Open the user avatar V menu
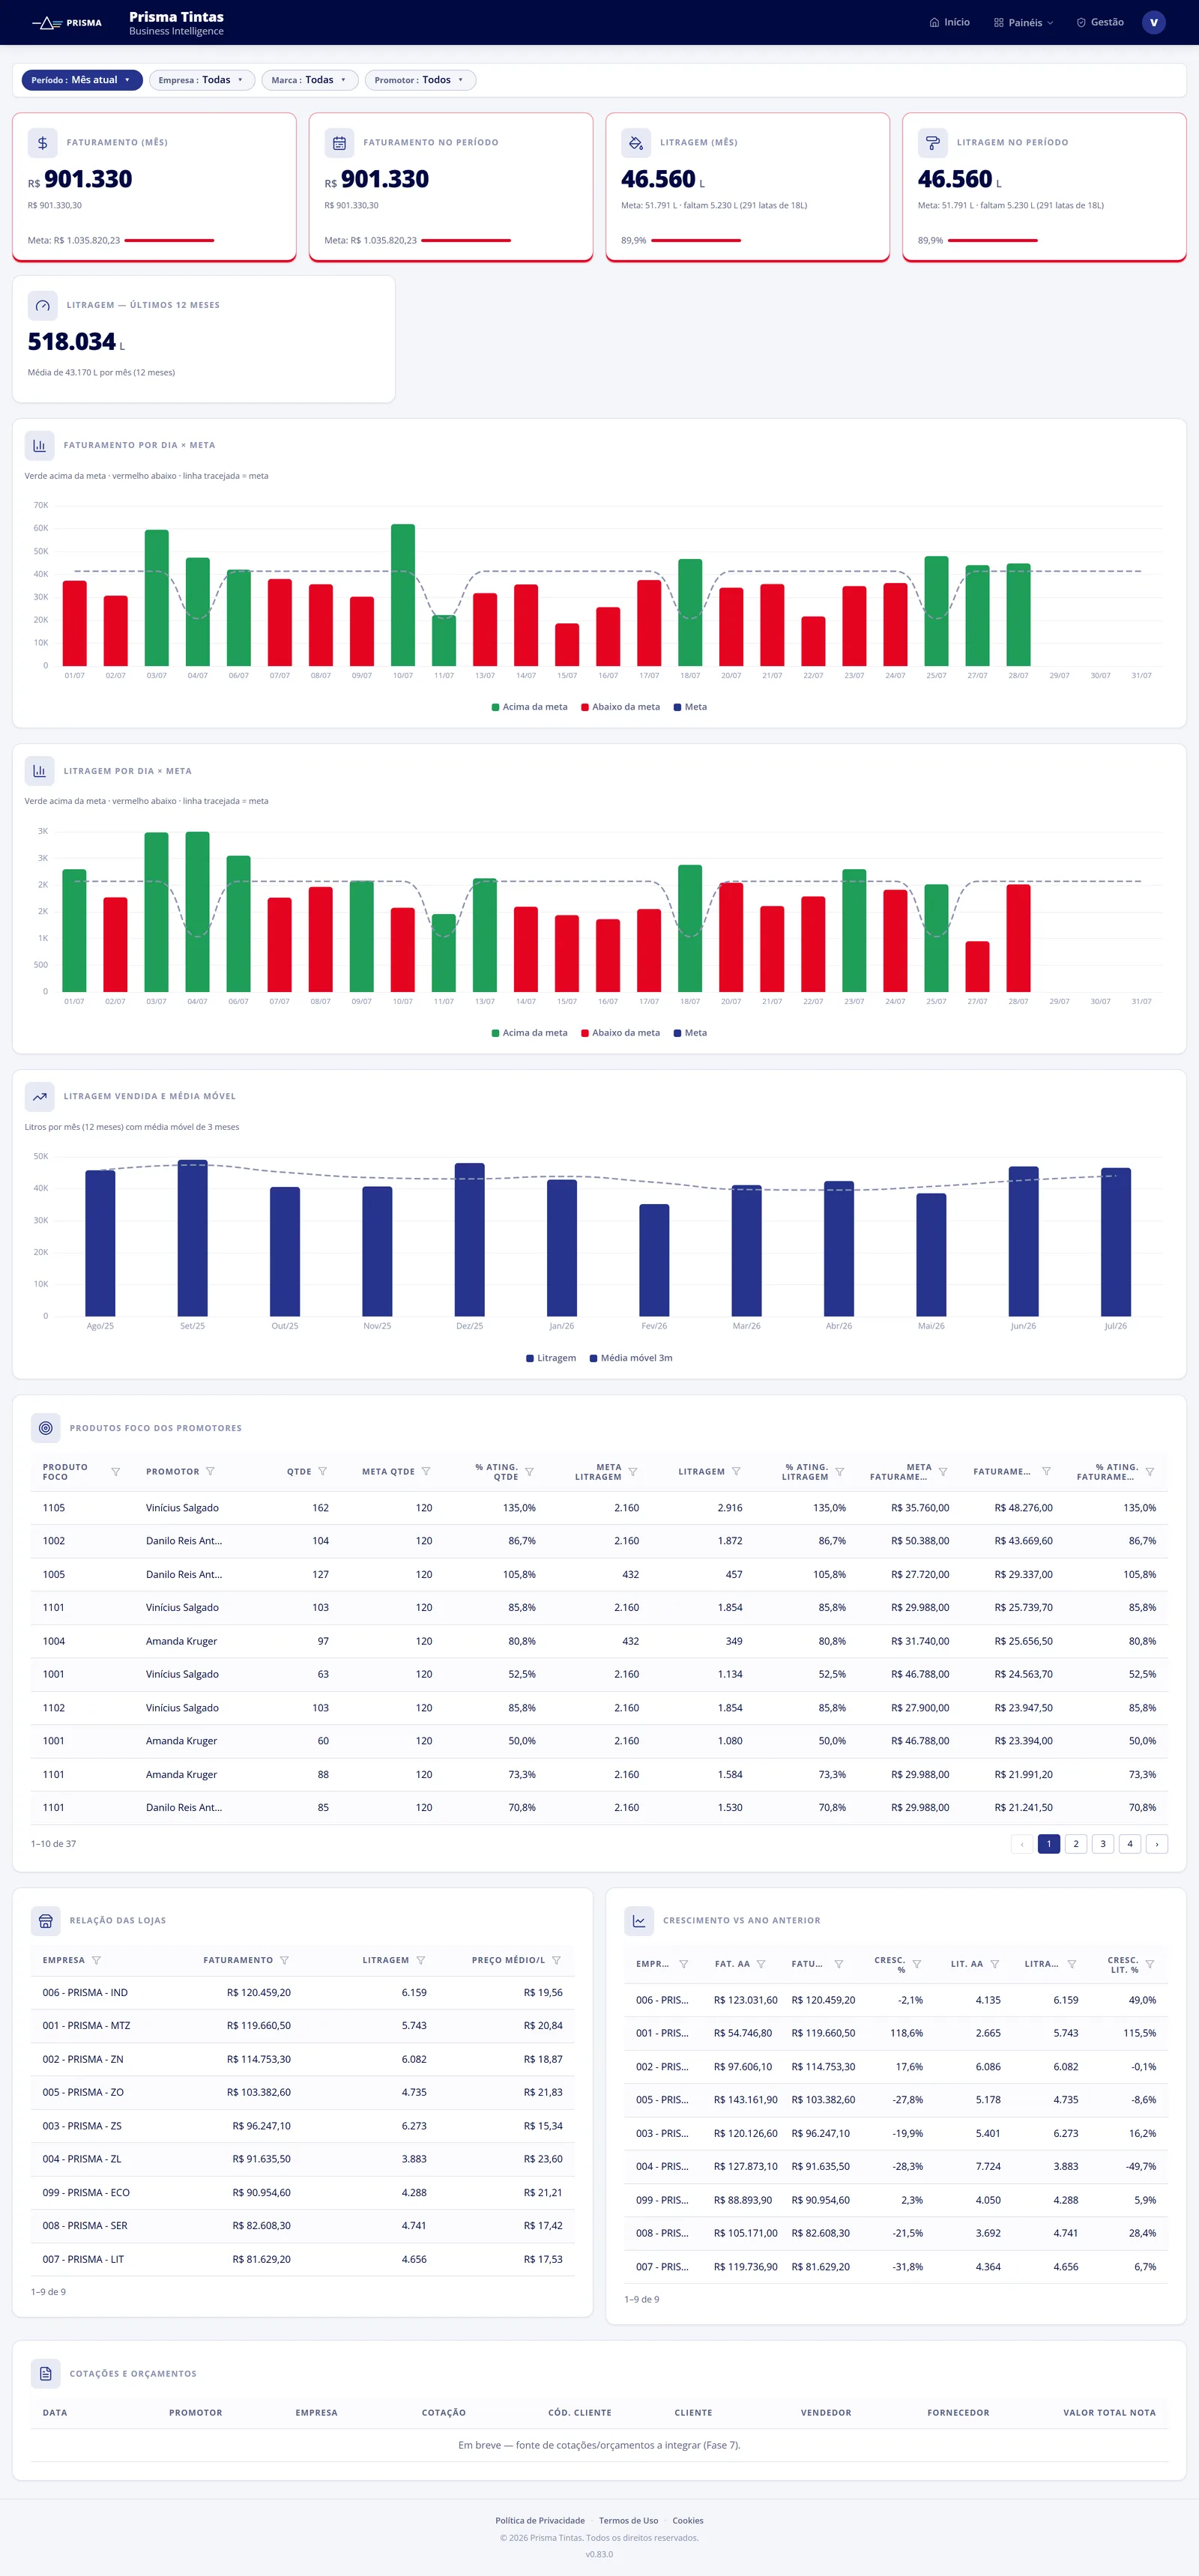Image resolution: width=1199 pixels, height=2576 pixels. tap(1153, 22)
